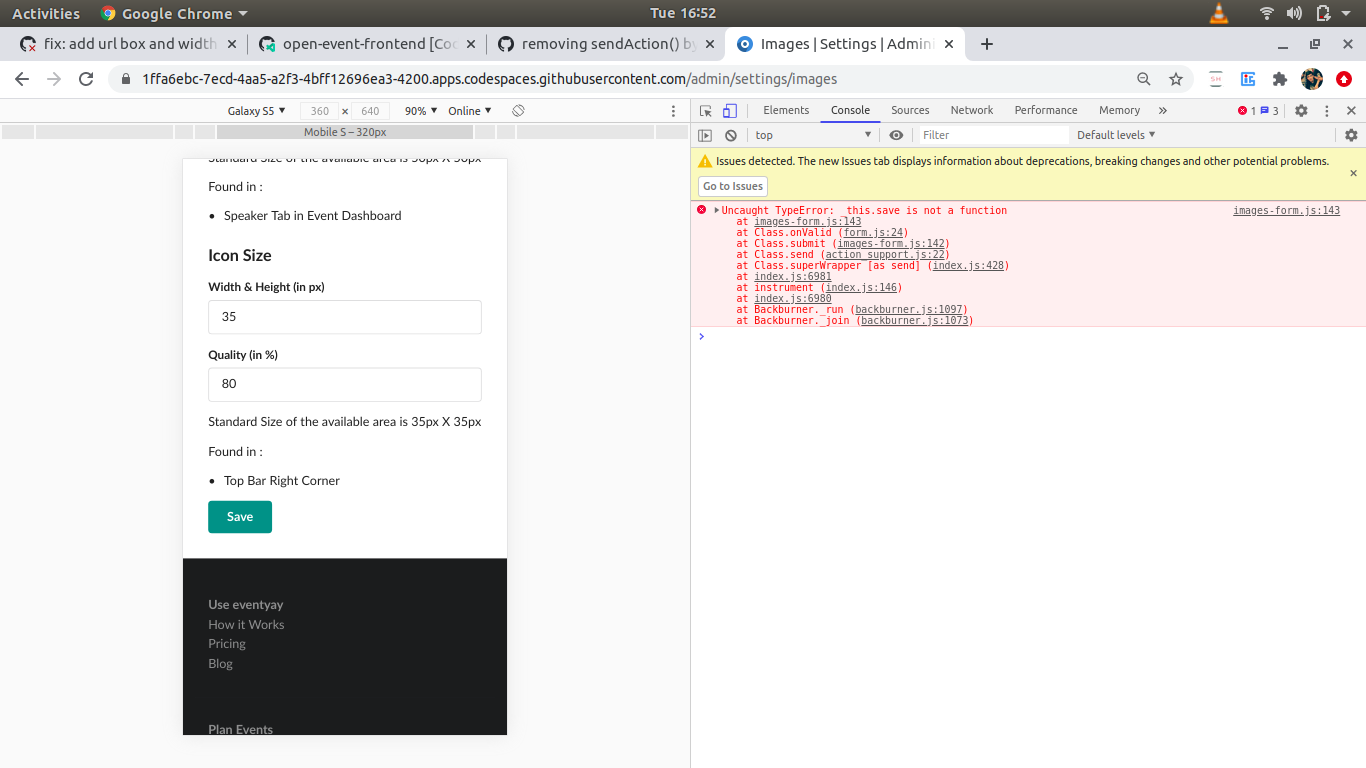
Task: Click the Toggle device toolbar icon
Action: [x=729, y=110]
